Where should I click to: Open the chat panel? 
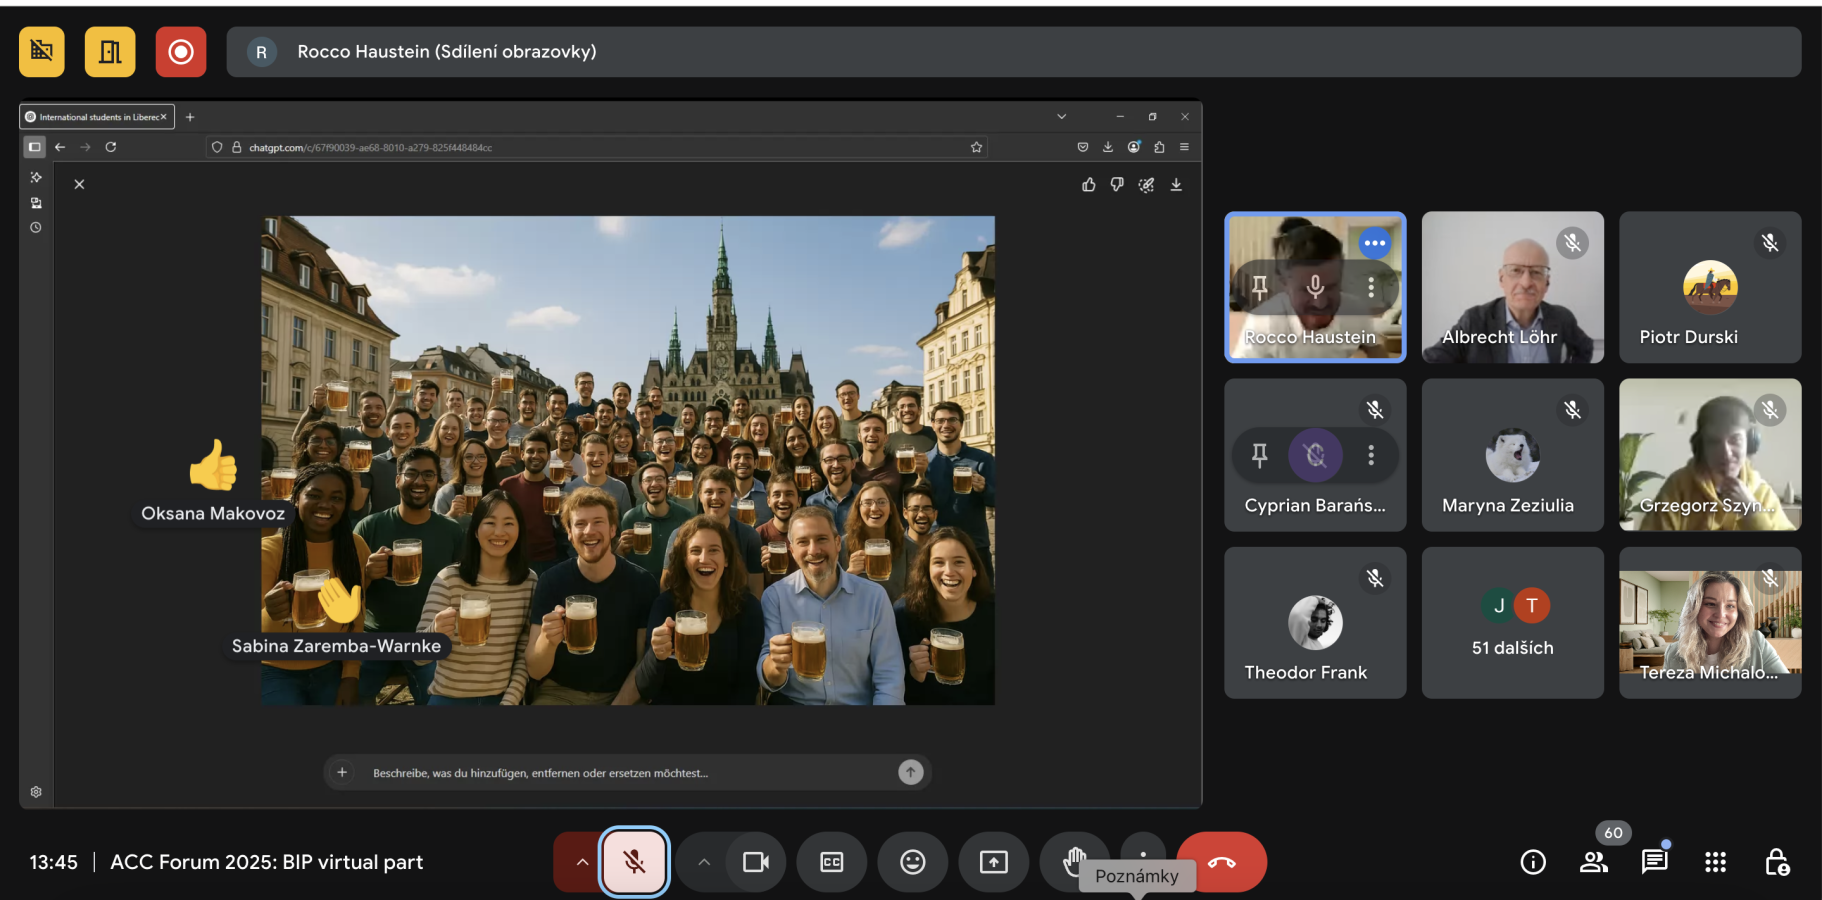[1654, 862]
